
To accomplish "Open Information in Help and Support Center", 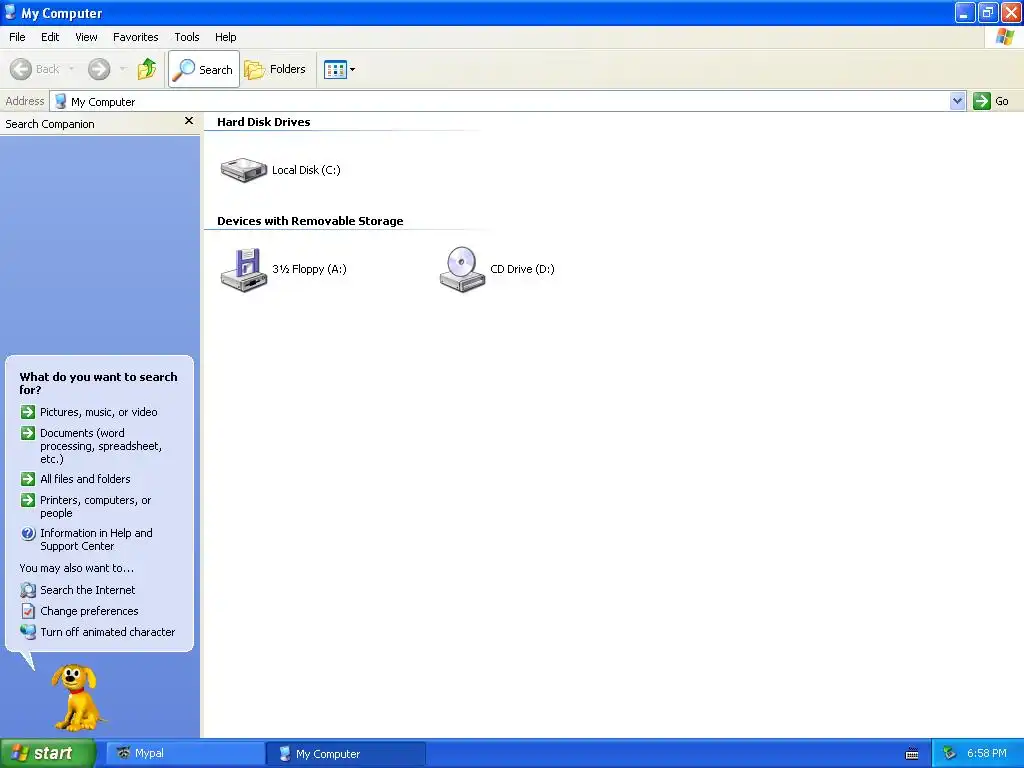I will 96,539.
